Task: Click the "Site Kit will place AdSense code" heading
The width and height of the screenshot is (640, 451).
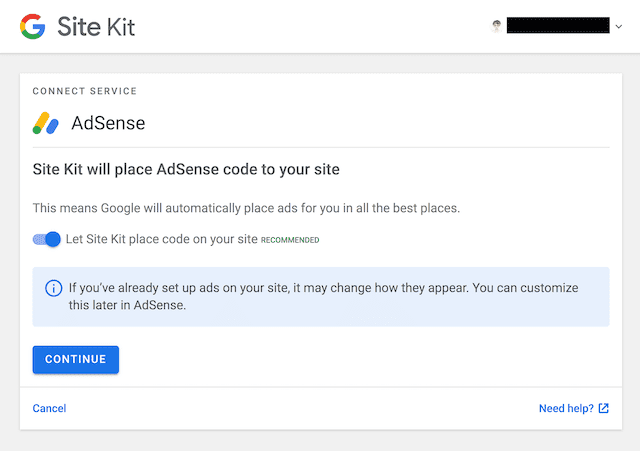Action: point(186,169)
